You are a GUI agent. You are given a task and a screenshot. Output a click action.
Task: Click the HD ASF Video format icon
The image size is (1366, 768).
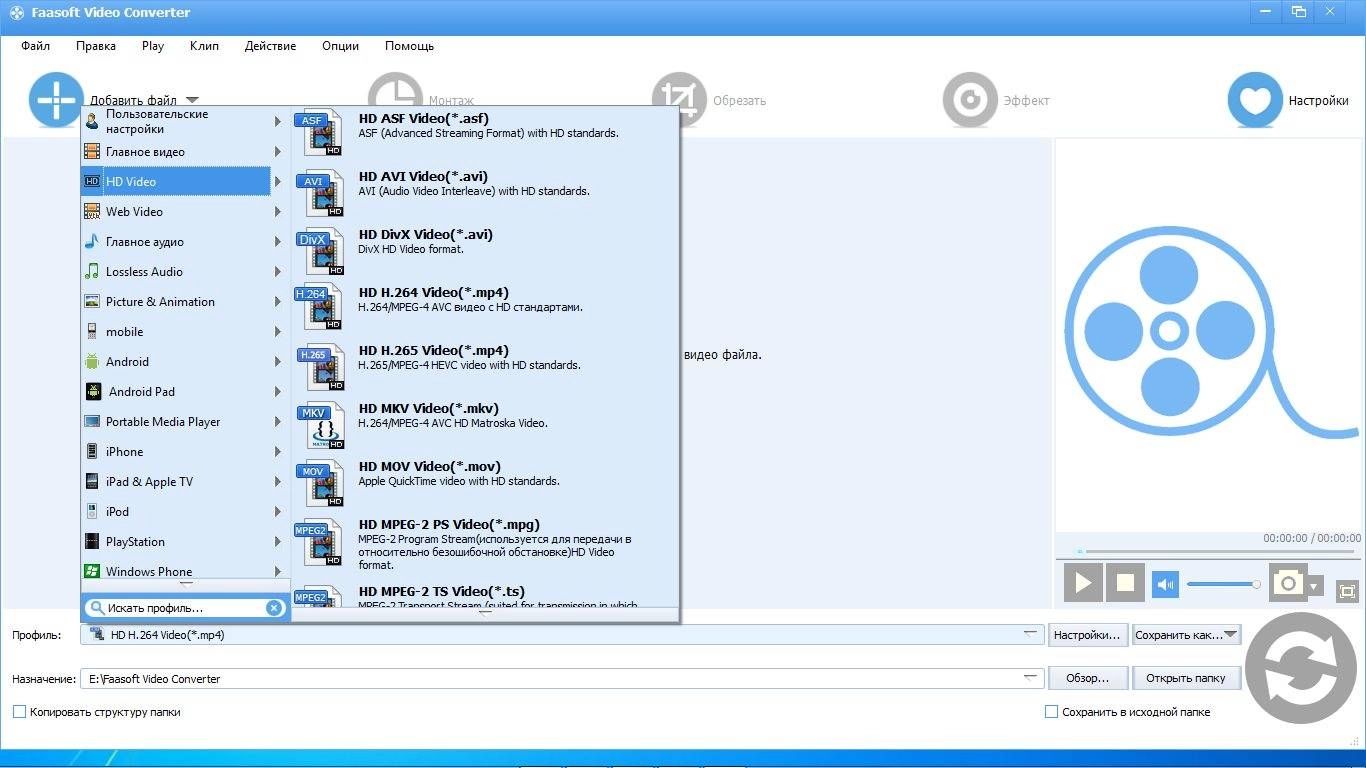[320, 133]
